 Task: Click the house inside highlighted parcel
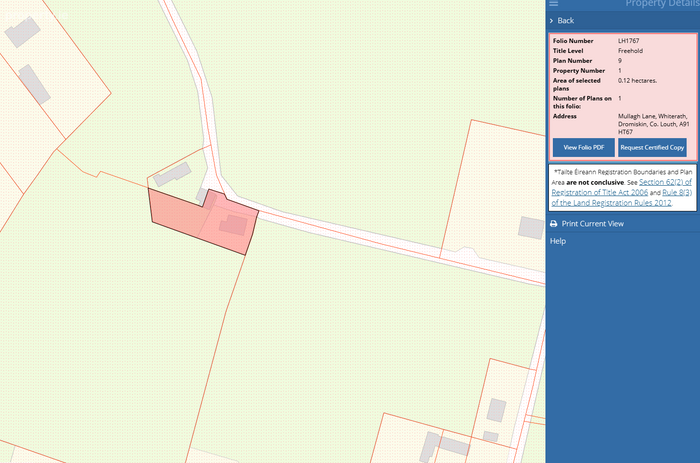pos(233,225)
